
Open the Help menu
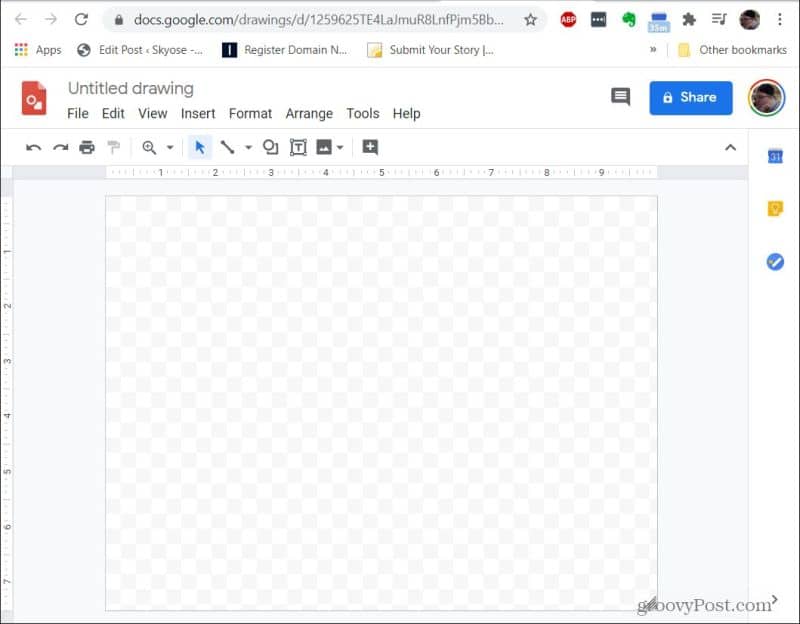[406, 113]
